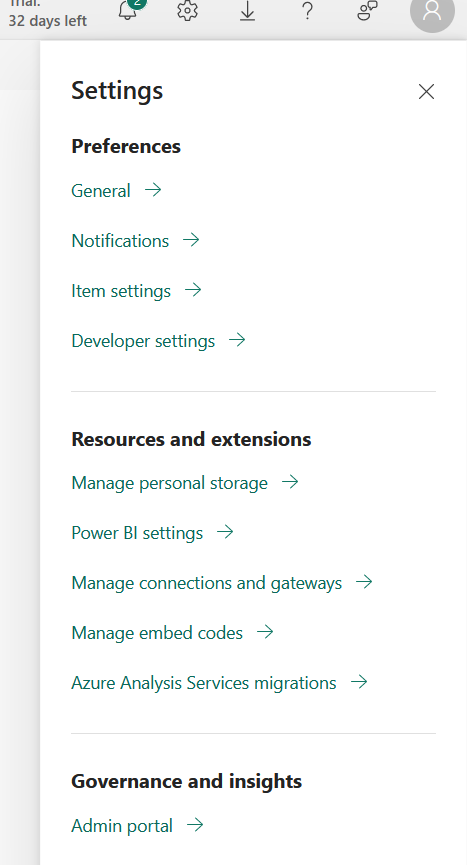Click arrow beside Manage connections and gateways
Viewport: 467px width, 865px height.
click(x=364, y=582)
